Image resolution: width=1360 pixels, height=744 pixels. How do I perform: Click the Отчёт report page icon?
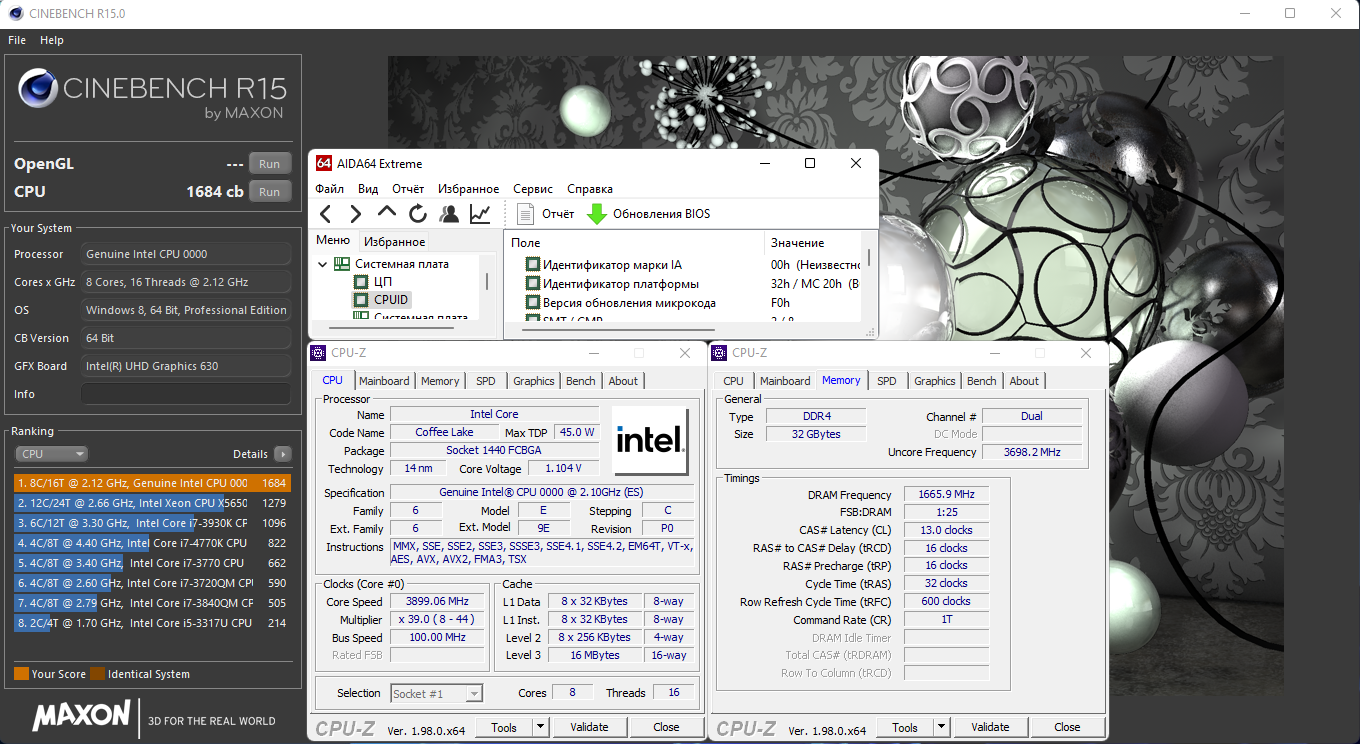526,214
